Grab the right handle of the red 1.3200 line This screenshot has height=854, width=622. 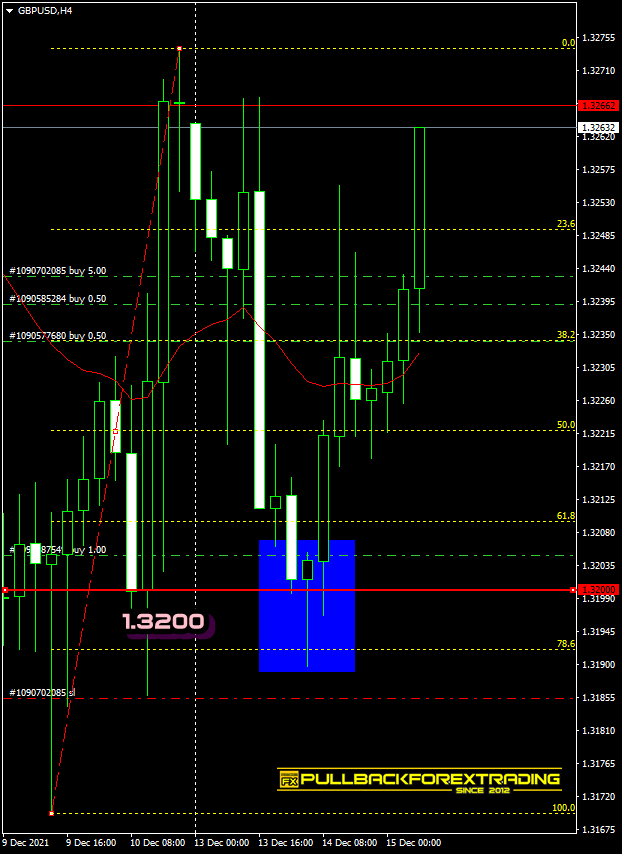573,591
